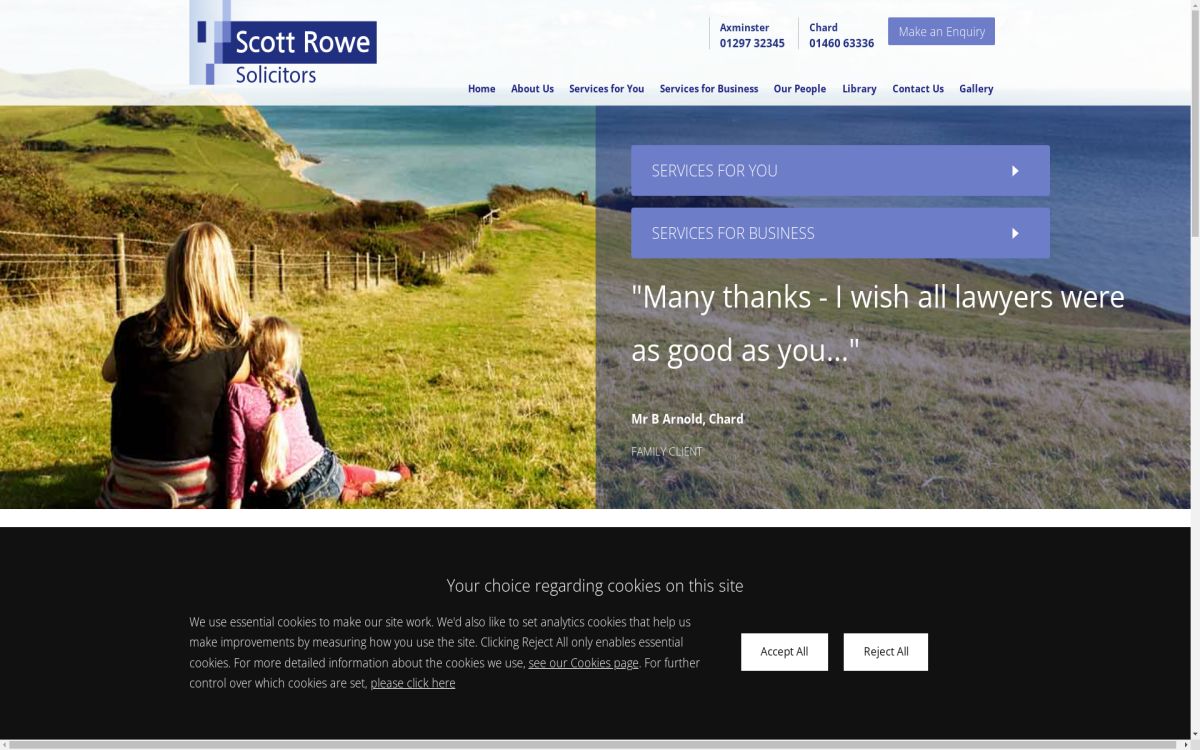Click the right arrow of the horizontal scrollbar
This screenshot has height=750, width=1200.
(x=1184, y=743)
